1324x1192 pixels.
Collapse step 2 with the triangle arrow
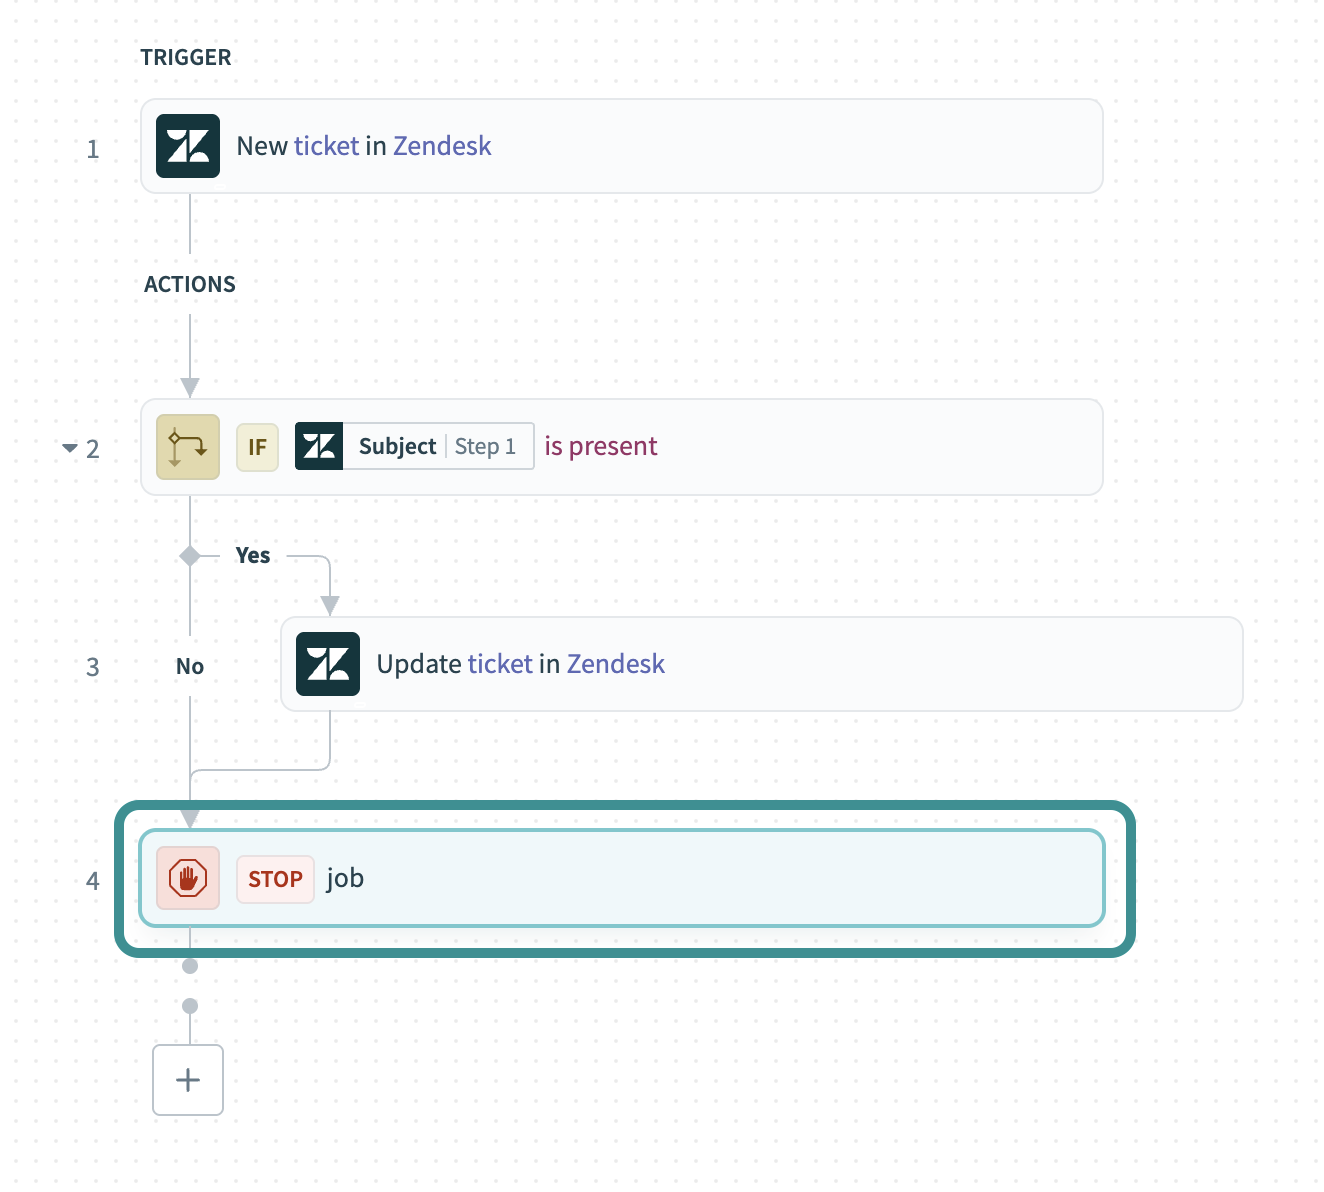pos(70,448)
